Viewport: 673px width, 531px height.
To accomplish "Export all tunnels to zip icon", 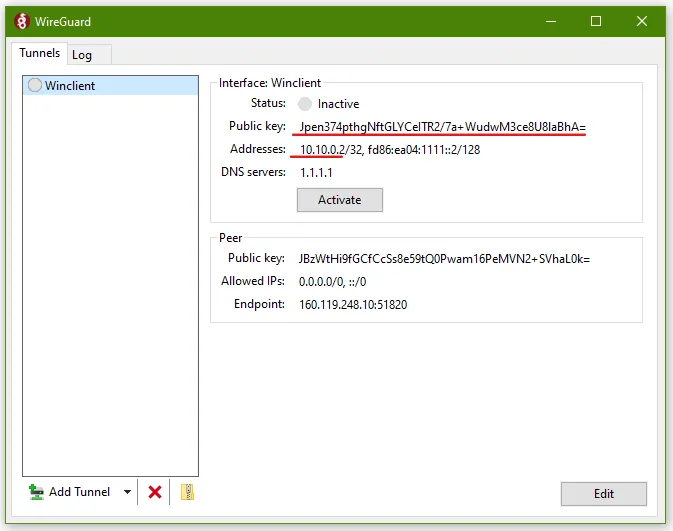I will click(188, 492).
